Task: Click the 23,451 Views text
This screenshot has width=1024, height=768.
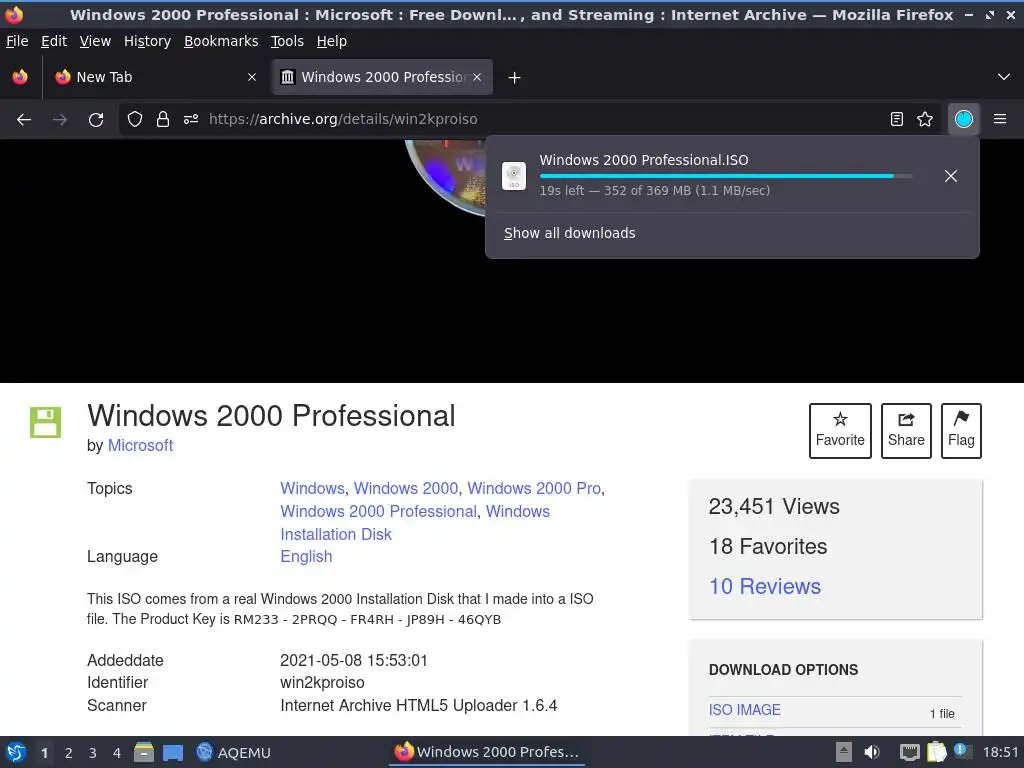Action: click(x=774, y=507)
